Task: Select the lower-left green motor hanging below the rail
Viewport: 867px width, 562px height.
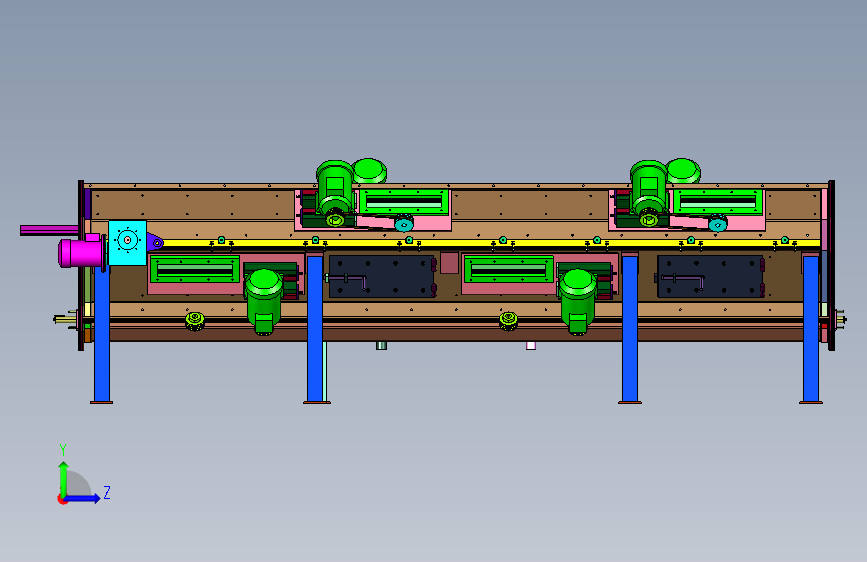Action: tap(263, 301)
